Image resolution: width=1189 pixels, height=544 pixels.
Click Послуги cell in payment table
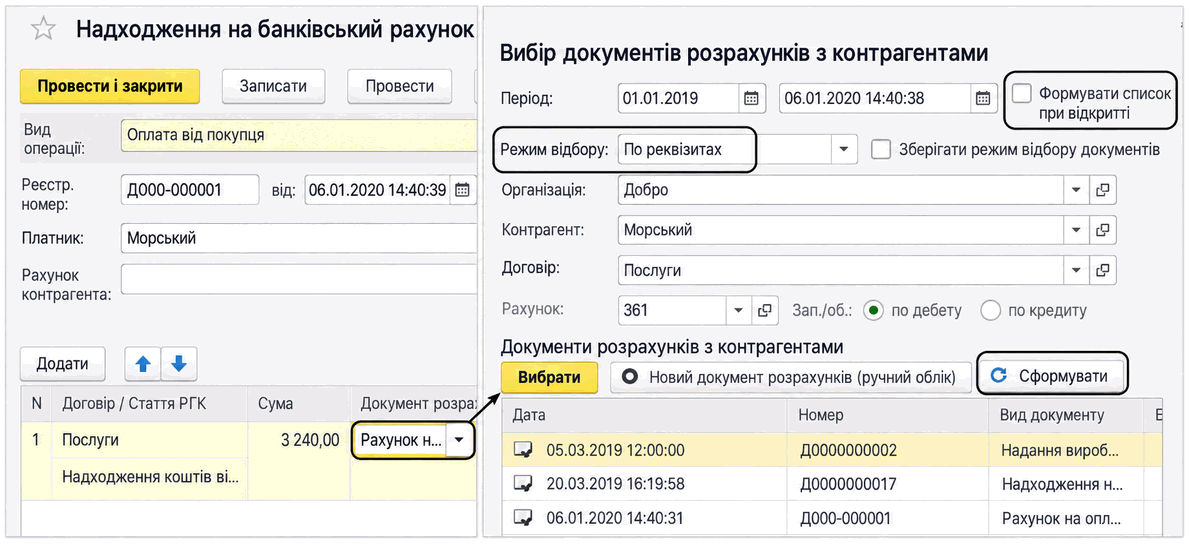[x=150, y=441]
